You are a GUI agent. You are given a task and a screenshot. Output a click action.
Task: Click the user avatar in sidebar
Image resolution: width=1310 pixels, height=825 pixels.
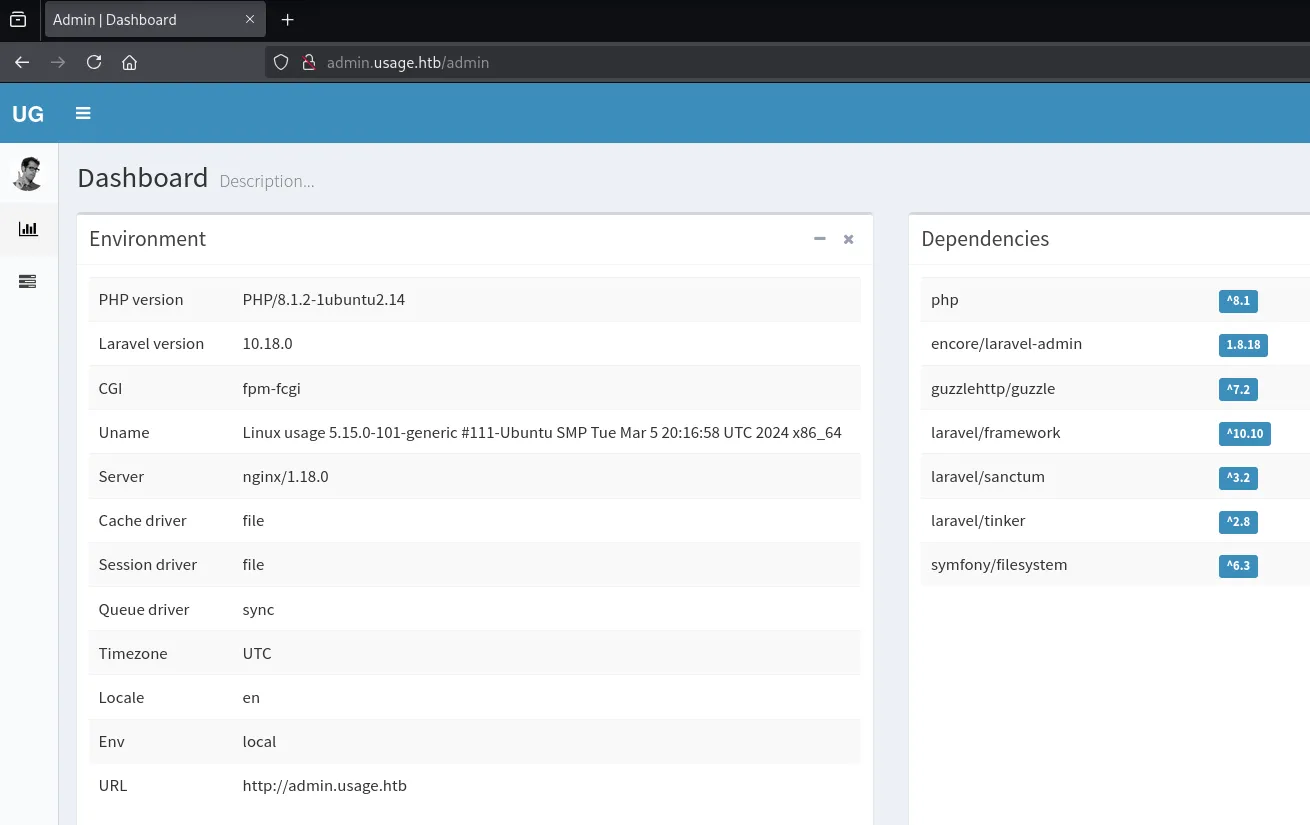28,173
